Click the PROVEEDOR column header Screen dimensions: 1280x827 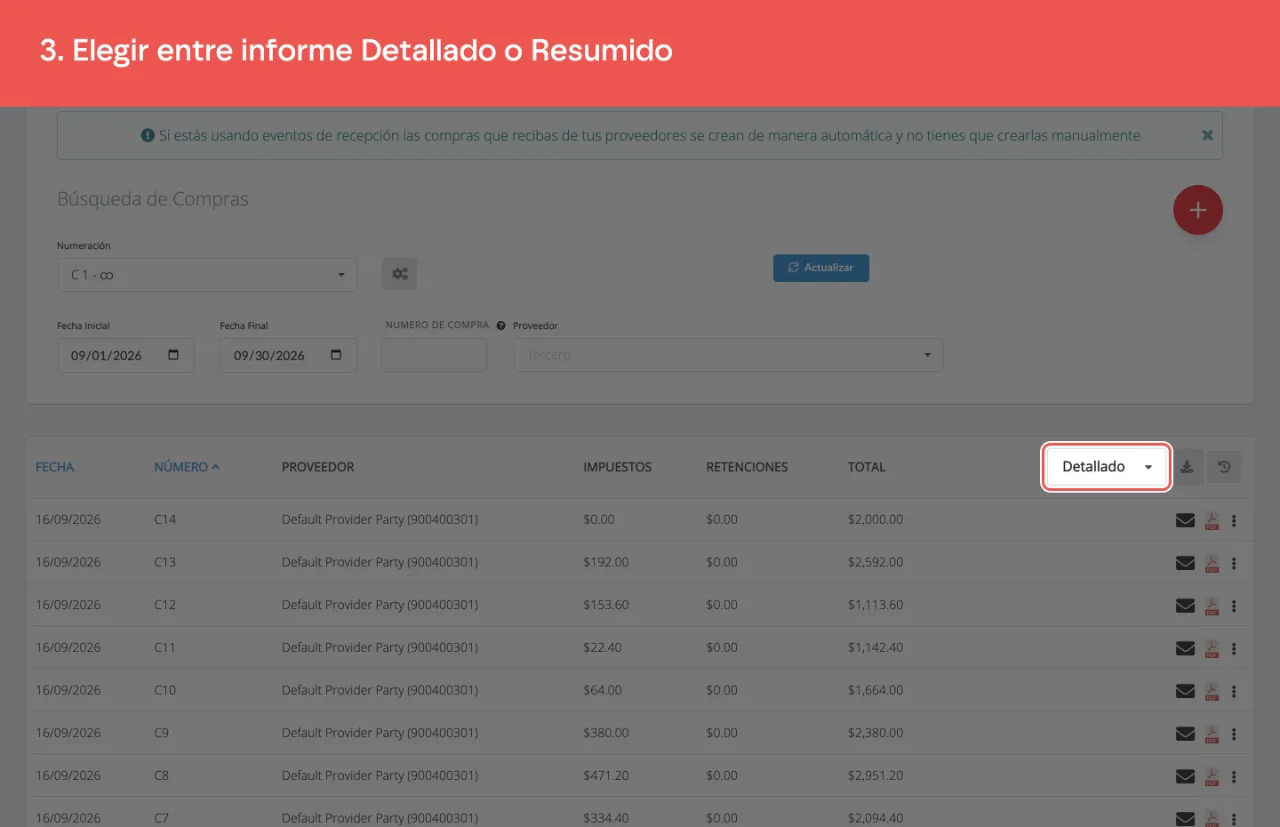coord(318,467)
